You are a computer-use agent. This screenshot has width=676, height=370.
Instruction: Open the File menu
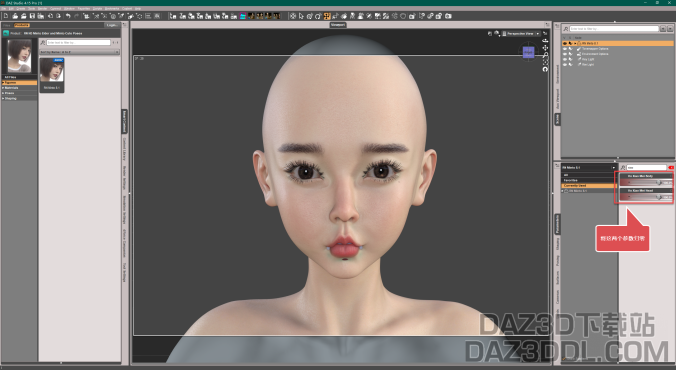3,9
